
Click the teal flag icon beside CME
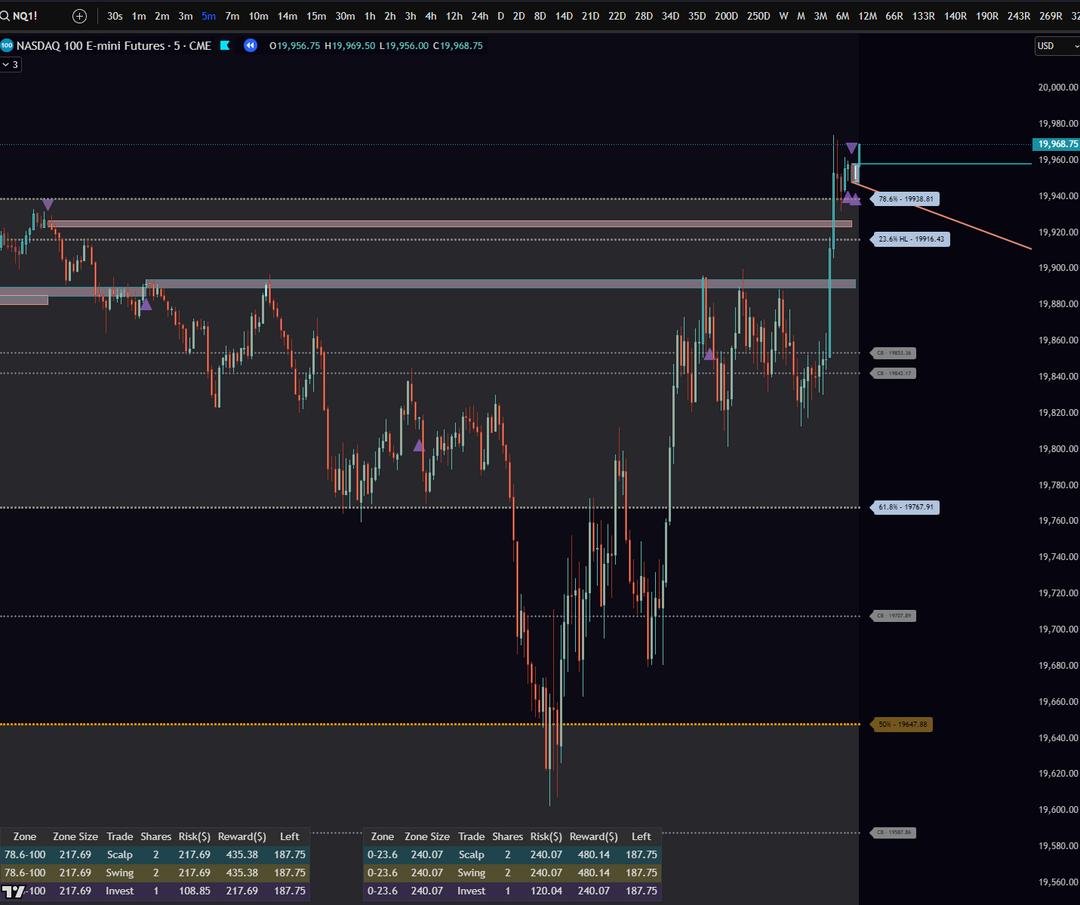(225, 45)
